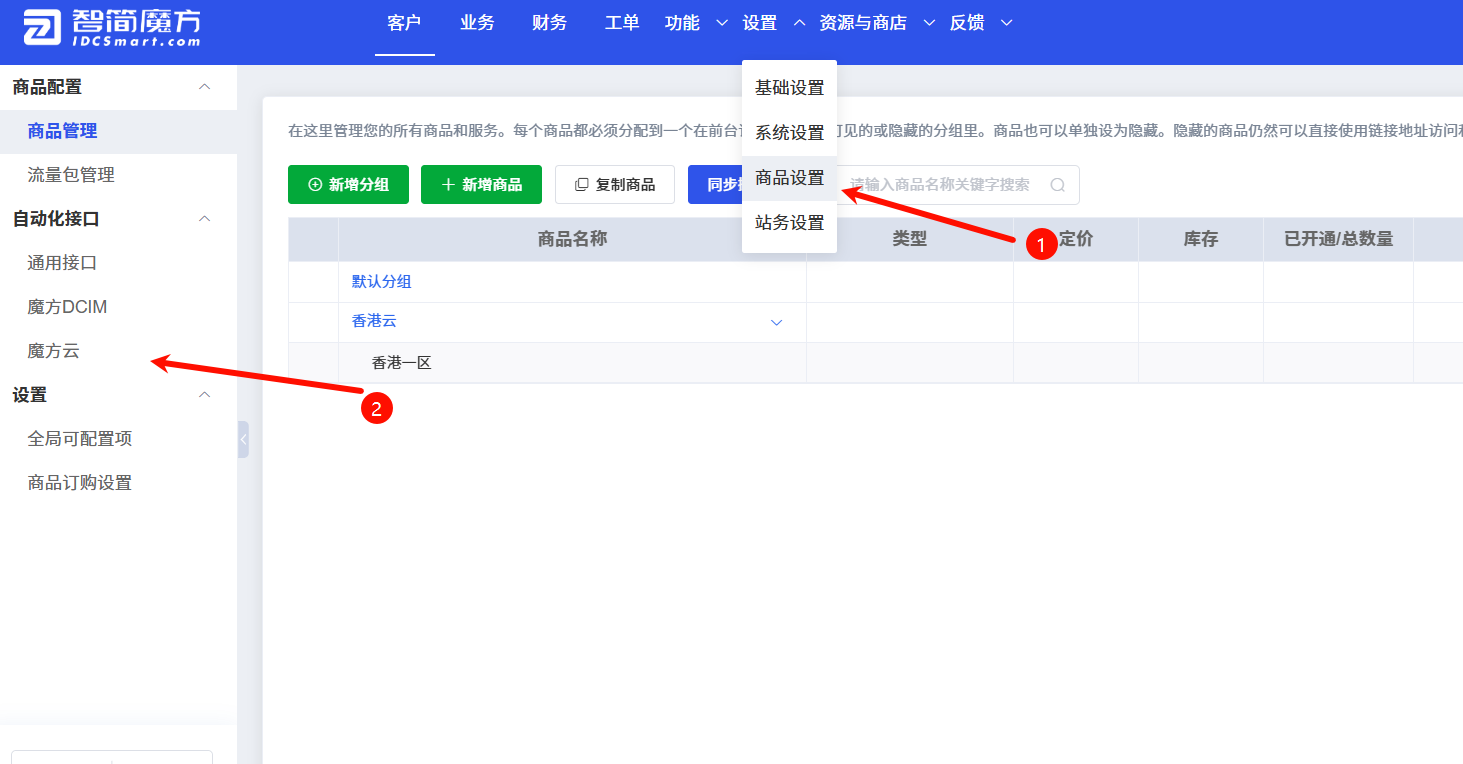Switch to the 客户 navigation tab

(x=404, y=23)
